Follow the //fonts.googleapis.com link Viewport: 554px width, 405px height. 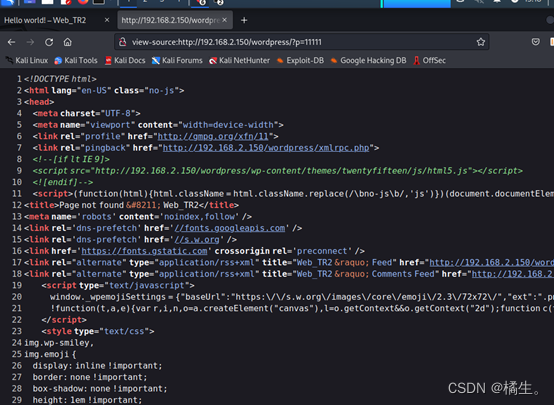coord(230,228)
